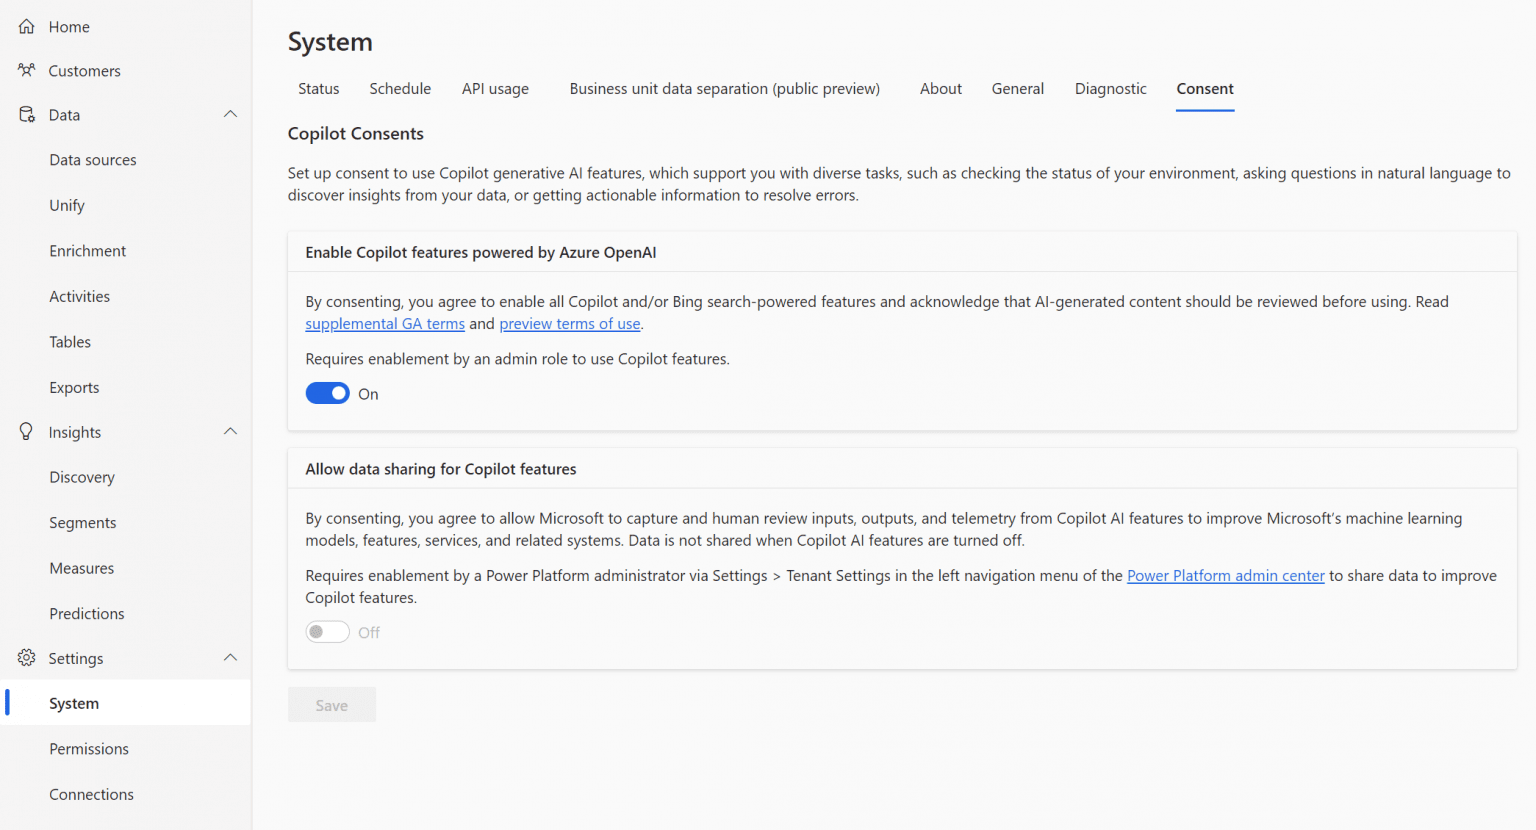
Task: Select Permissions in the left navigation
Action: coord(88,748)
